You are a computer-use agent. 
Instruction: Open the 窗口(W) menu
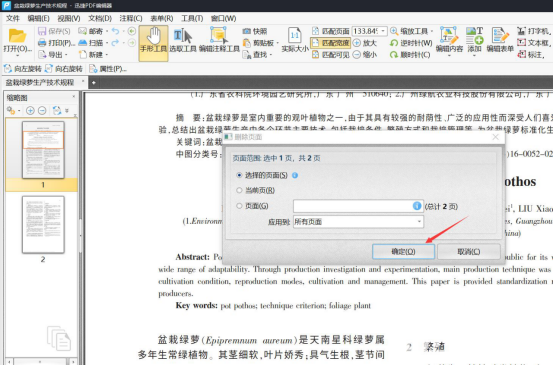223,18
